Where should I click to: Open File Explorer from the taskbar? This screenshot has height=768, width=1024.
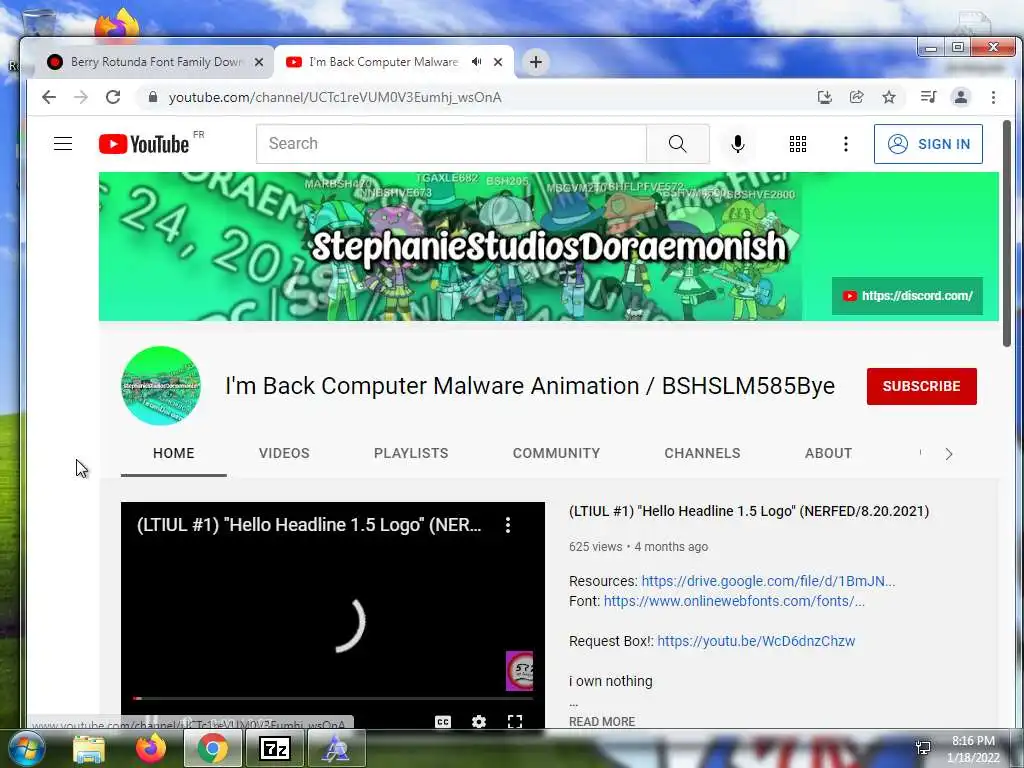coord(88,748)
